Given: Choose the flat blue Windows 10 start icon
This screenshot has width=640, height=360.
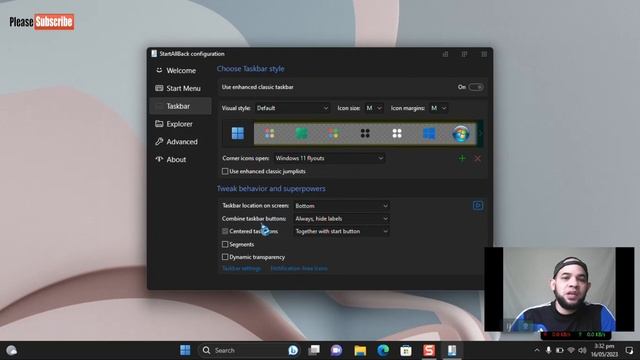Looking at the screenshot, I should coord(429,133).
